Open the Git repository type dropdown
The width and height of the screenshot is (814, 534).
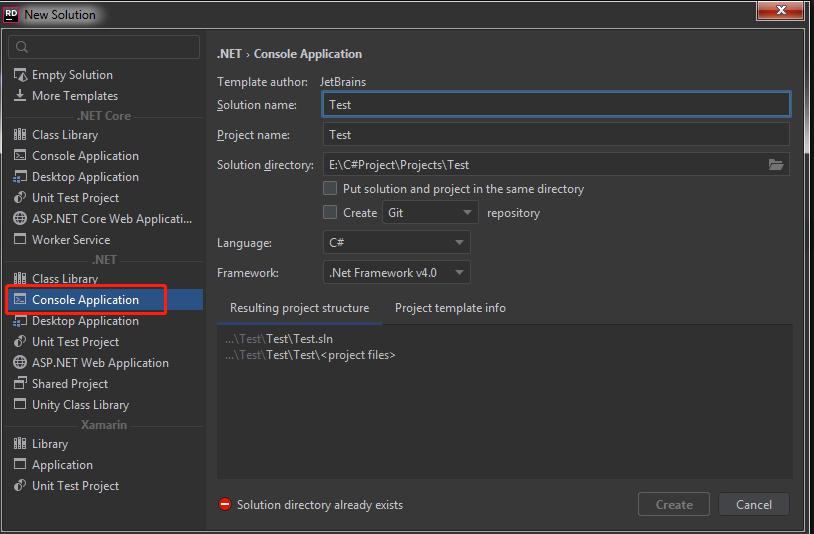(431, 213)
